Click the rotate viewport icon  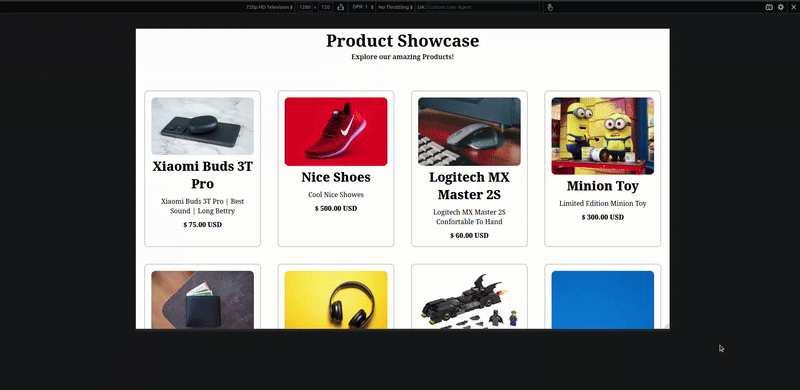(x=340, y=7)
